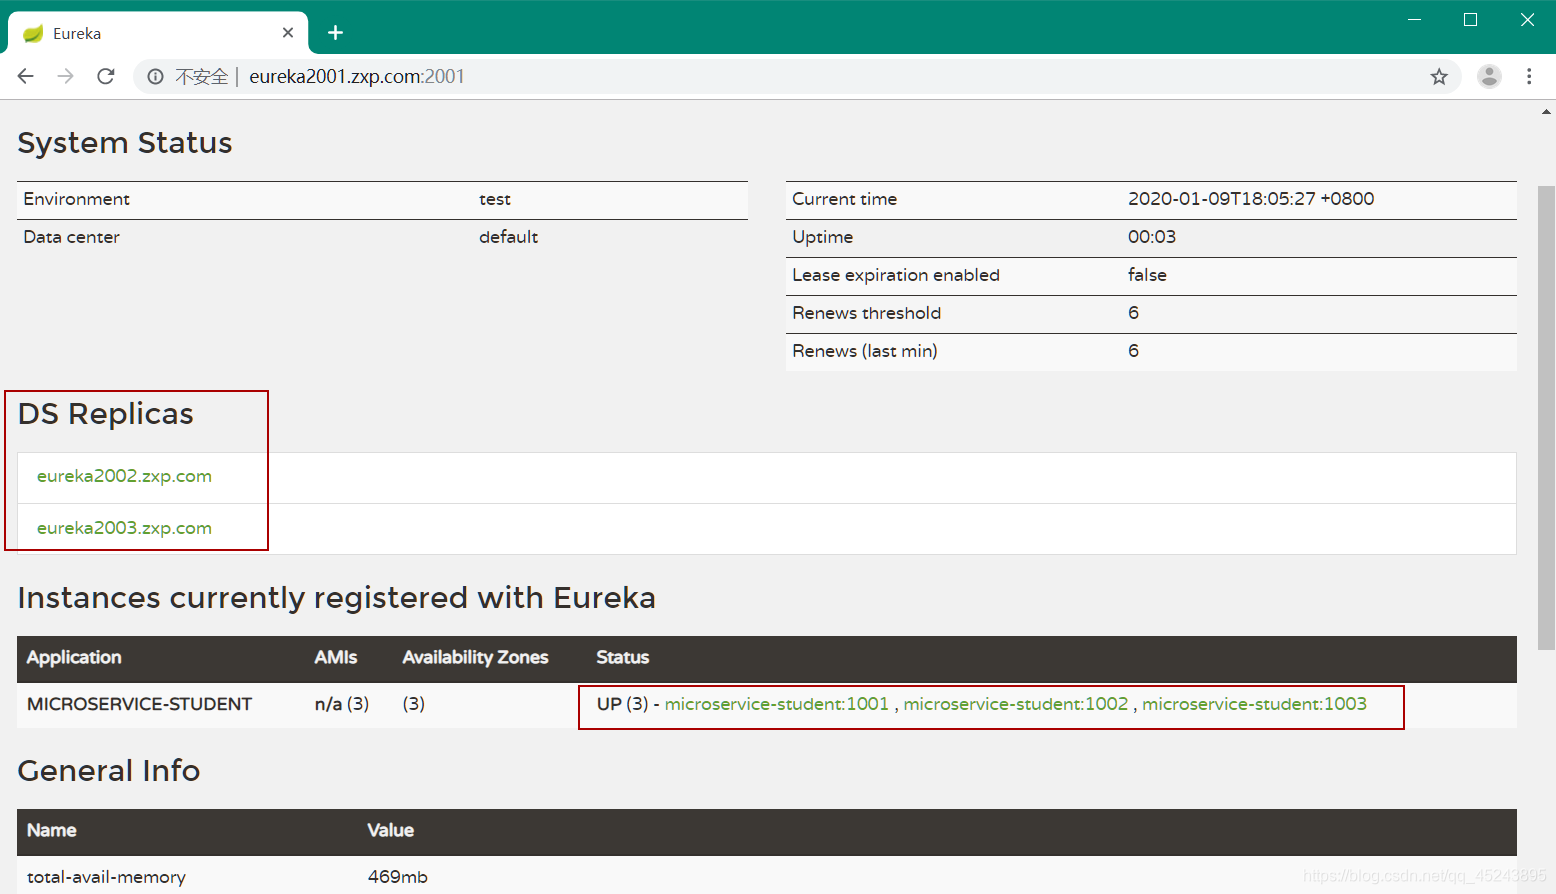The width and height of the screenshot is (1556, 894).
Task: Click the 'Renews threshold' label
Action: (866, 313)
